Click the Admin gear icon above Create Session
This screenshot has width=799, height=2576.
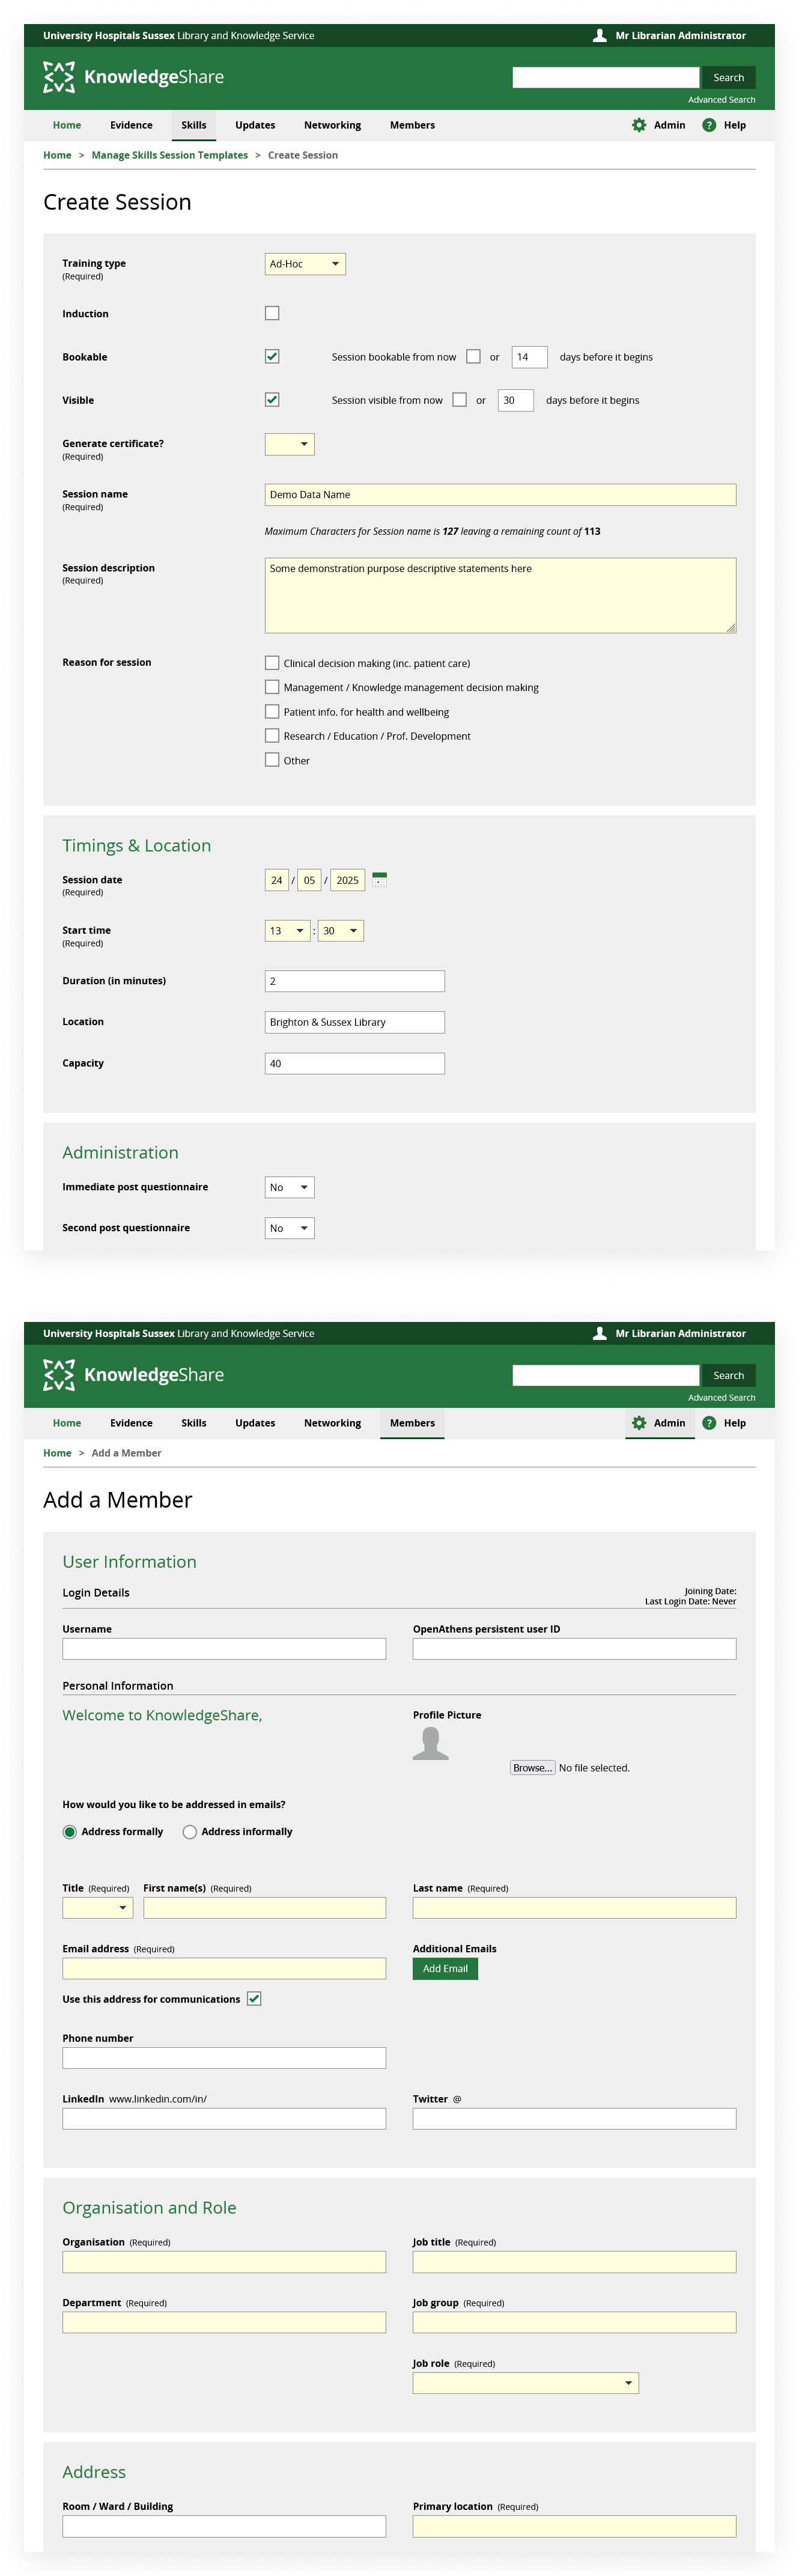(639, 125)
